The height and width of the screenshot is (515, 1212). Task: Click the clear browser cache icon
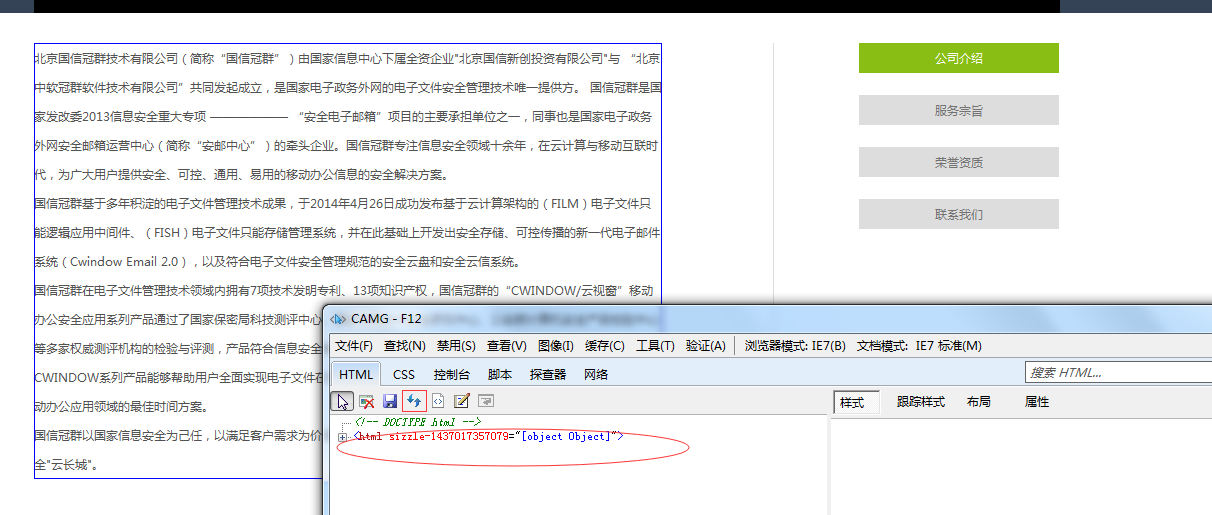[x=367, y=401]
